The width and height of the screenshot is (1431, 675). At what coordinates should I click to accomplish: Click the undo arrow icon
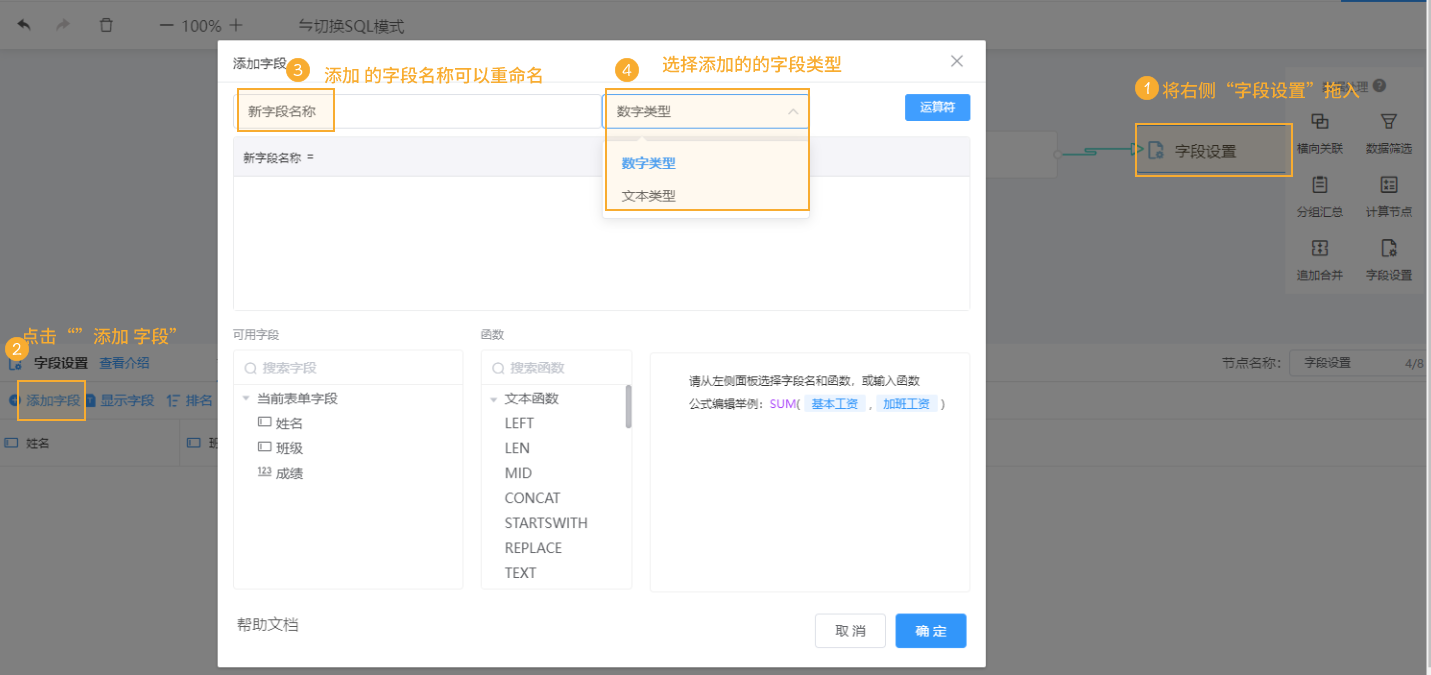click(x=23, y=24)
